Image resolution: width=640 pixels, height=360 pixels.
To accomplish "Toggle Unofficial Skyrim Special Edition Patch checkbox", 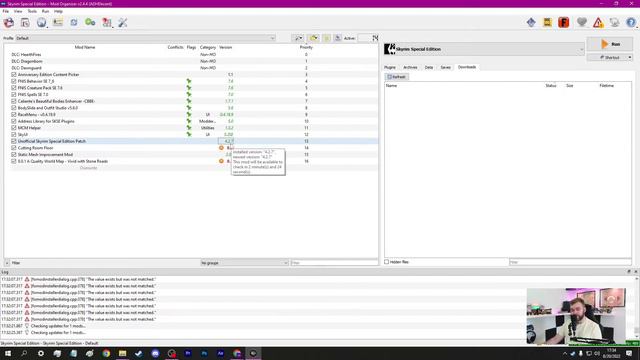I will point(14,141).
